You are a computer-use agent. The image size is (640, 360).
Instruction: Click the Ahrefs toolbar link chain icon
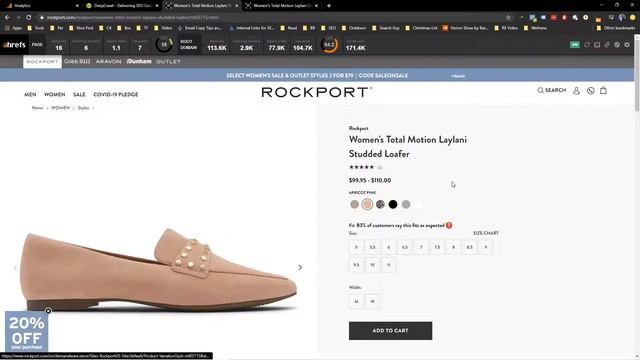pos(607,44)
